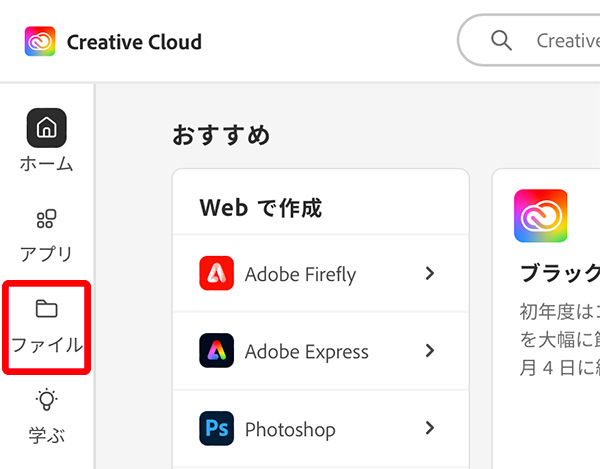Open the 学ぶ (Learn) lightbulb icon
This screenshot has height=469, width=600.
(x=47, y=400)
